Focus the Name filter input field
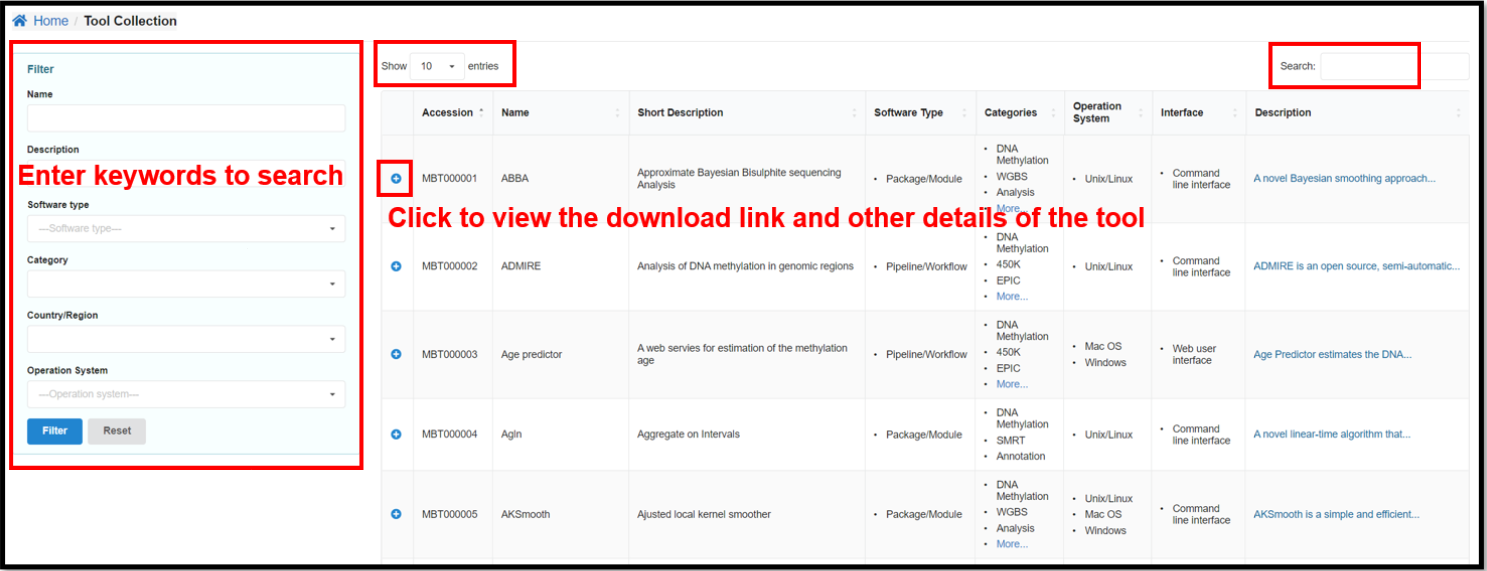 click(x=186, y=118)
